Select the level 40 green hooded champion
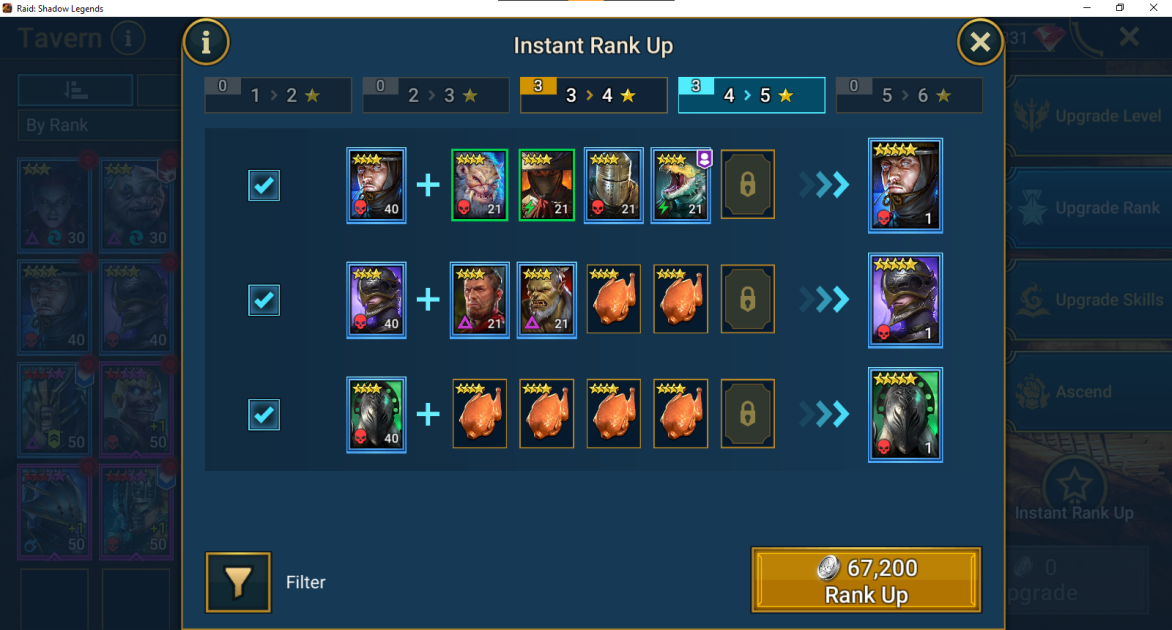 tap(376, 415)
